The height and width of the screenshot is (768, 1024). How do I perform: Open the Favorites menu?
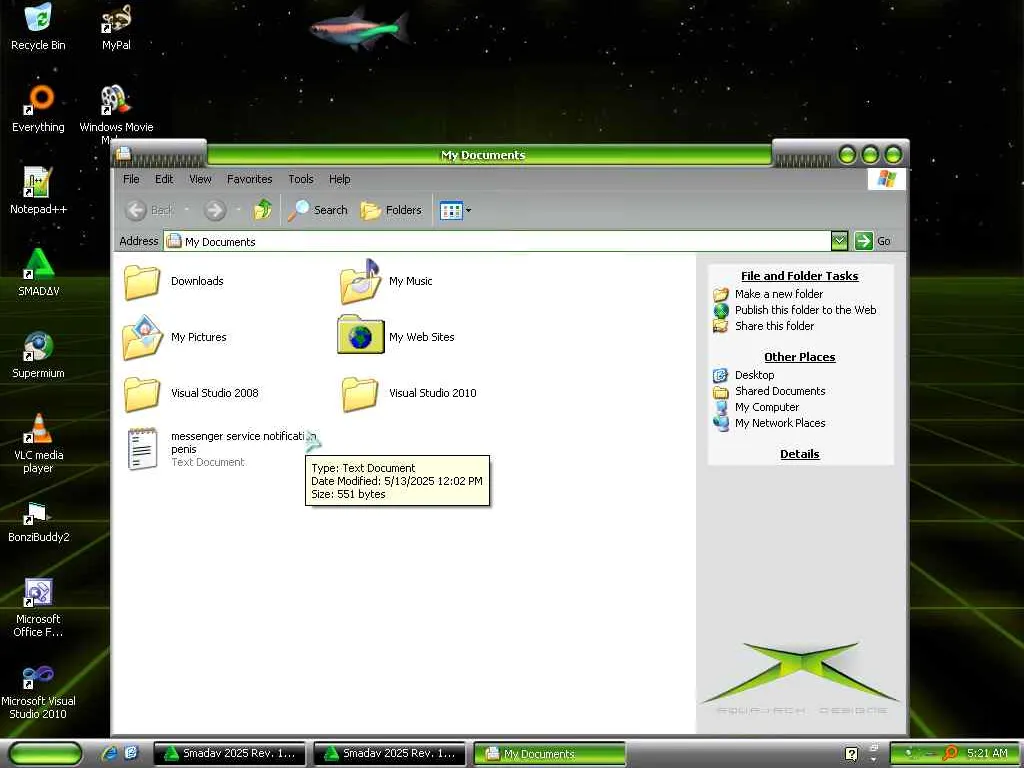click(x=249, y=179)
